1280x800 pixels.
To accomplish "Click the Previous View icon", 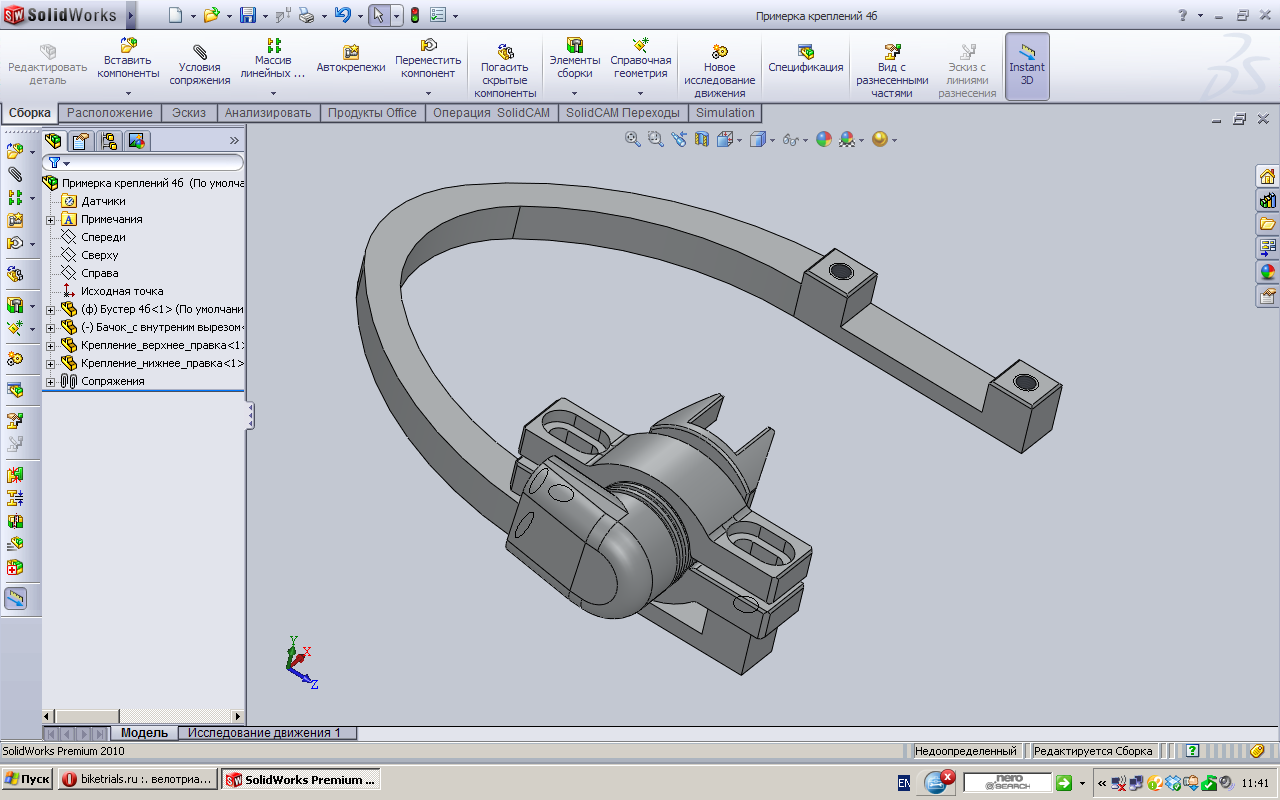I will pyautogui.click(x=679, y=140).
